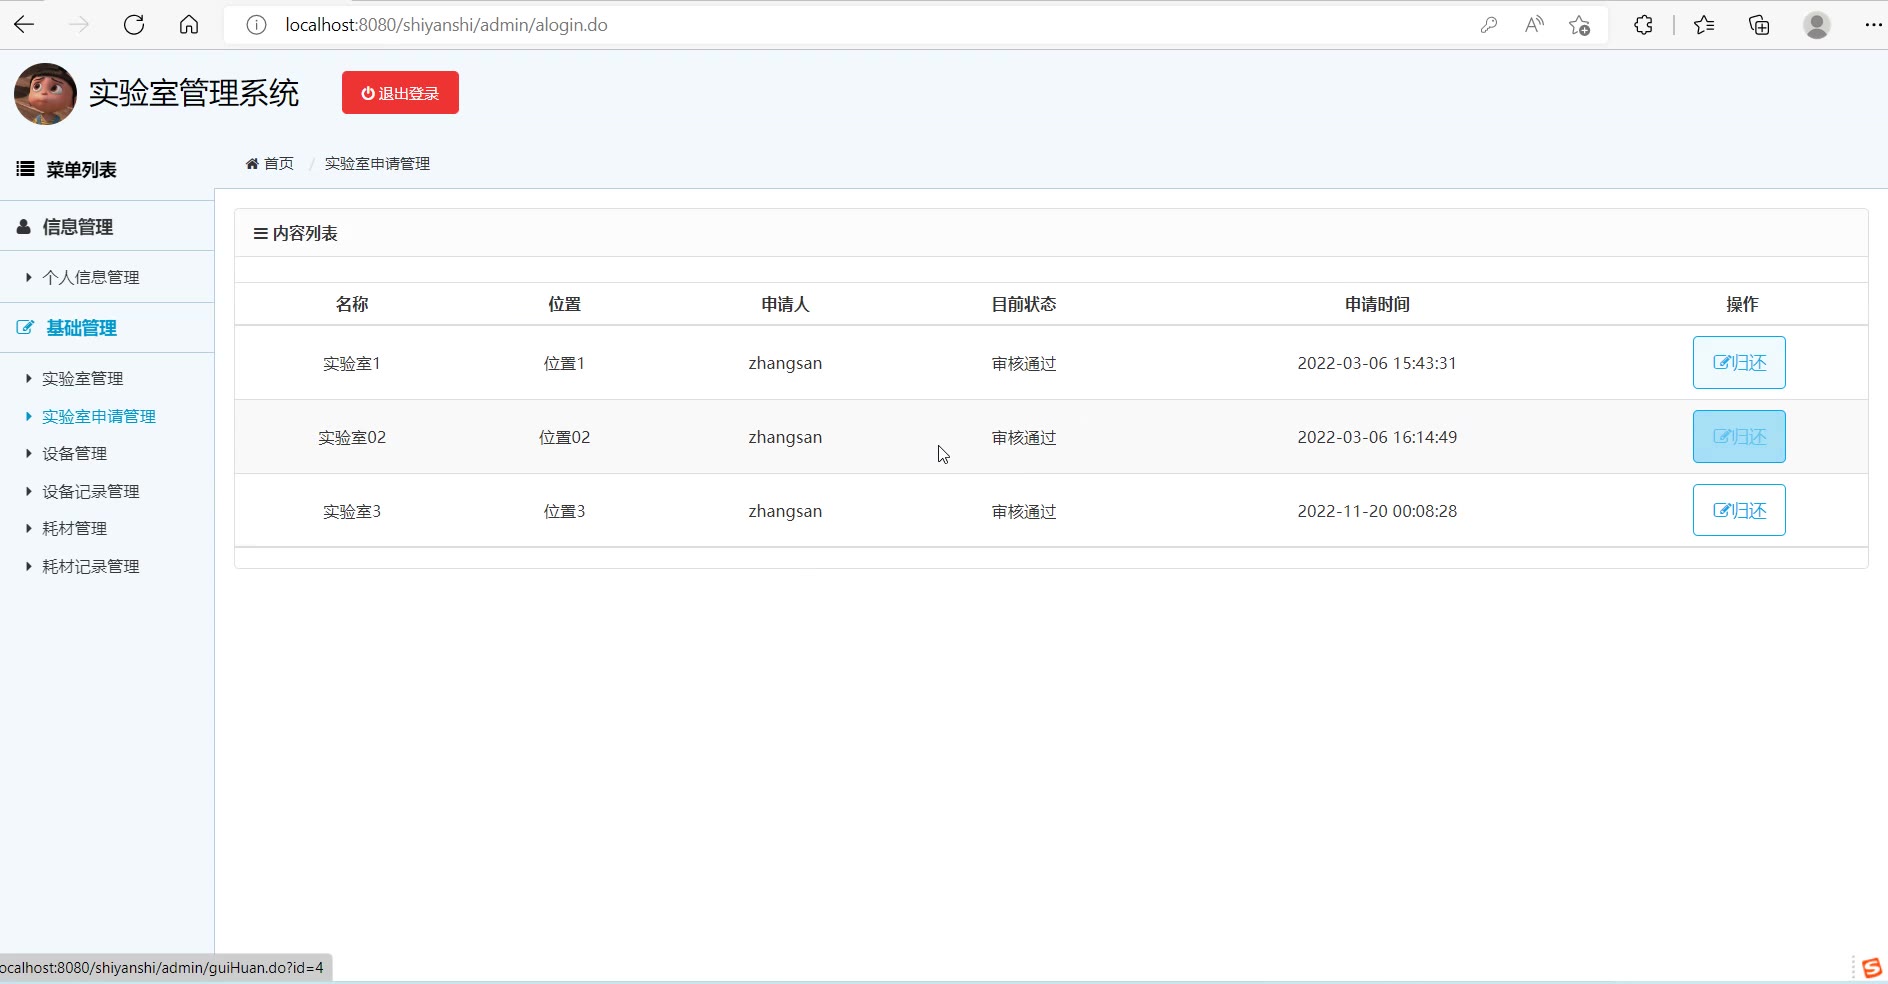The height and width of the screenshot is (984, 1888).
Task: Click 实验室申请管理 in the breadcrumb
Action: (377, 163)
